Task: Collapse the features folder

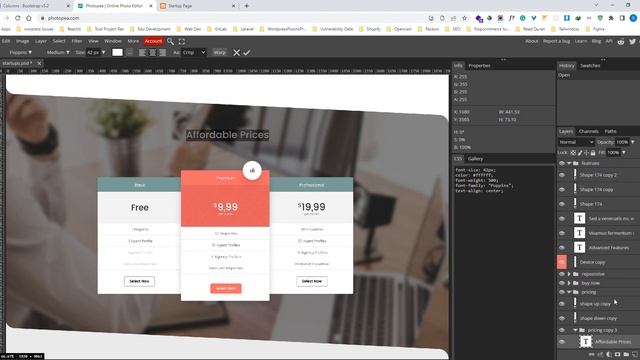Action: click(x=569, y=163)
